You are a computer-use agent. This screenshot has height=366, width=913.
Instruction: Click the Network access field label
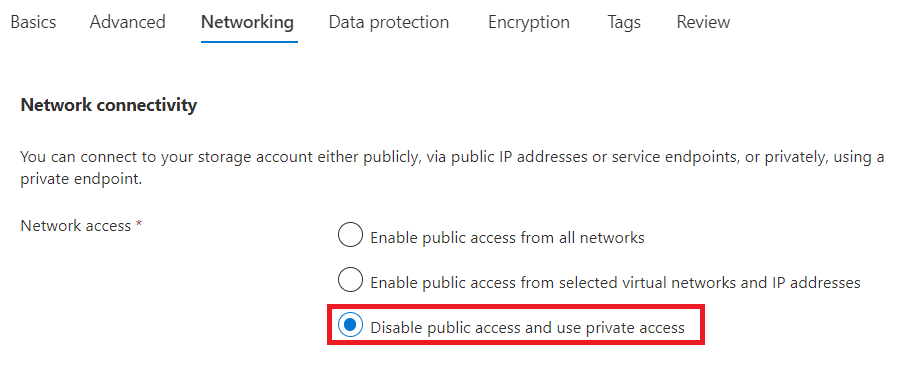pos(76,225)
